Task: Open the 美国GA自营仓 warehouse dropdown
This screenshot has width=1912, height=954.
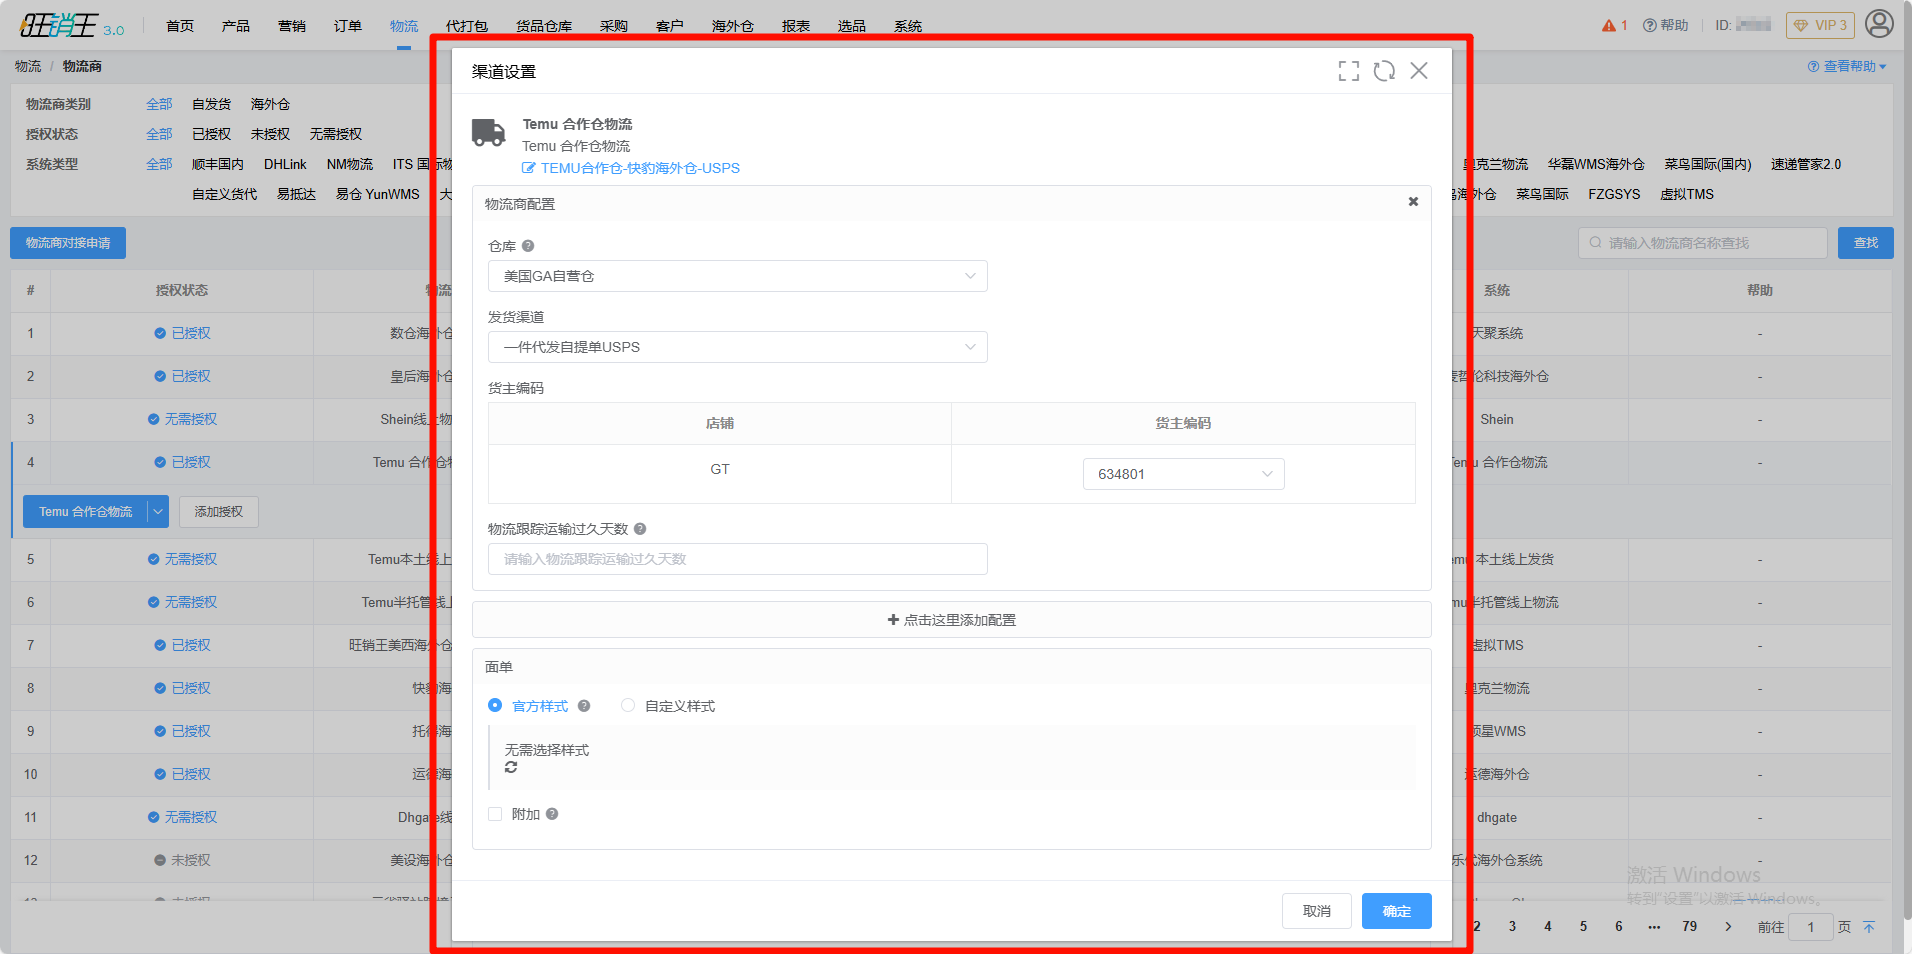Action: point(738,276)
